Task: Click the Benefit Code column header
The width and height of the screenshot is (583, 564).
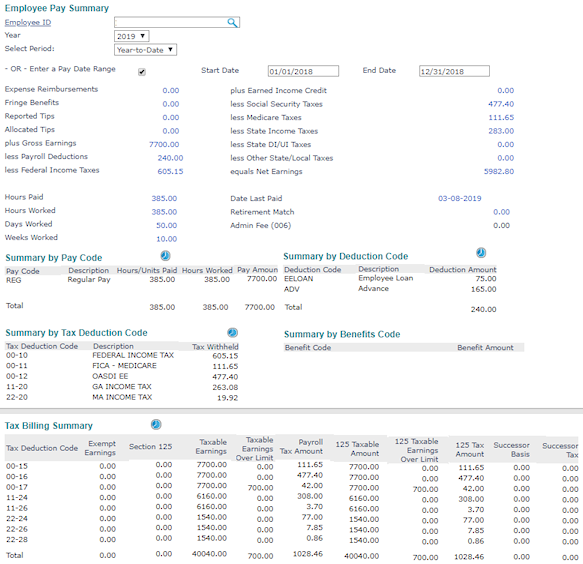Action: click(307, 348)
